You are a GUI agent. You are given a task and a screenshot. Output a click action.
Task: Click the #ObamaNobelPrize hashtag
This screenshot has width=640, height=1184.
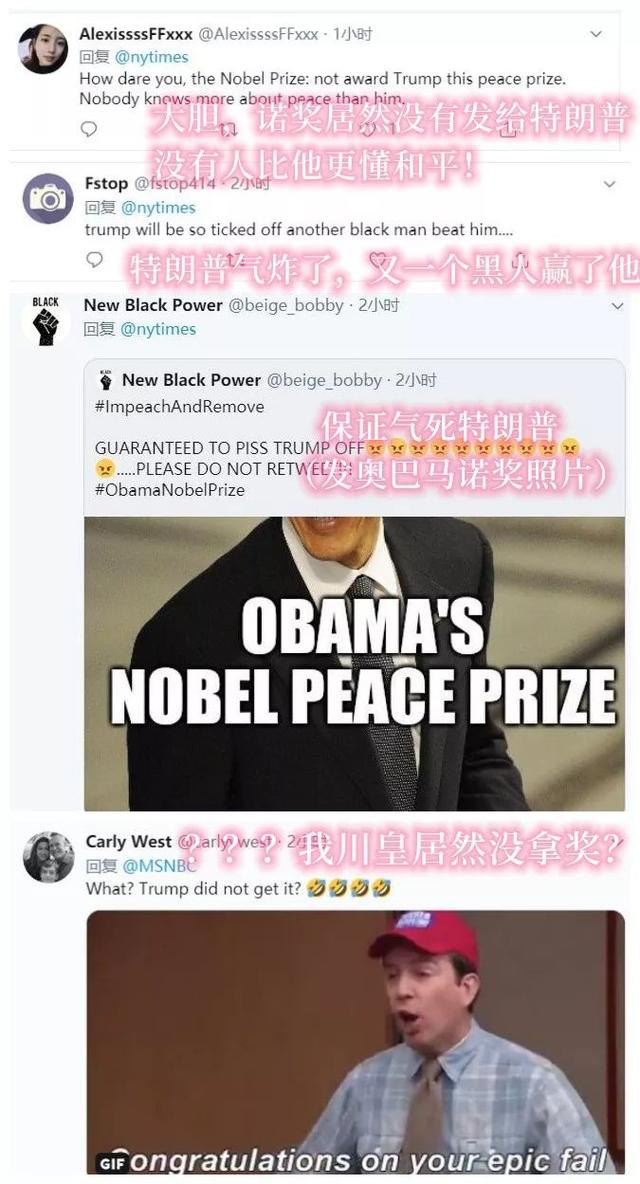pyautogui.click(x=170, y=490)
